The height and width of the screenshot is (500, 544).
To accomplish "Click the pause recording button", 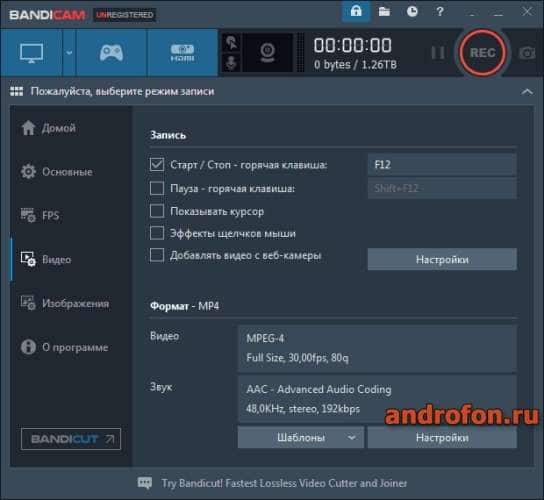I will pyautogui.click(x=438, y=53).
